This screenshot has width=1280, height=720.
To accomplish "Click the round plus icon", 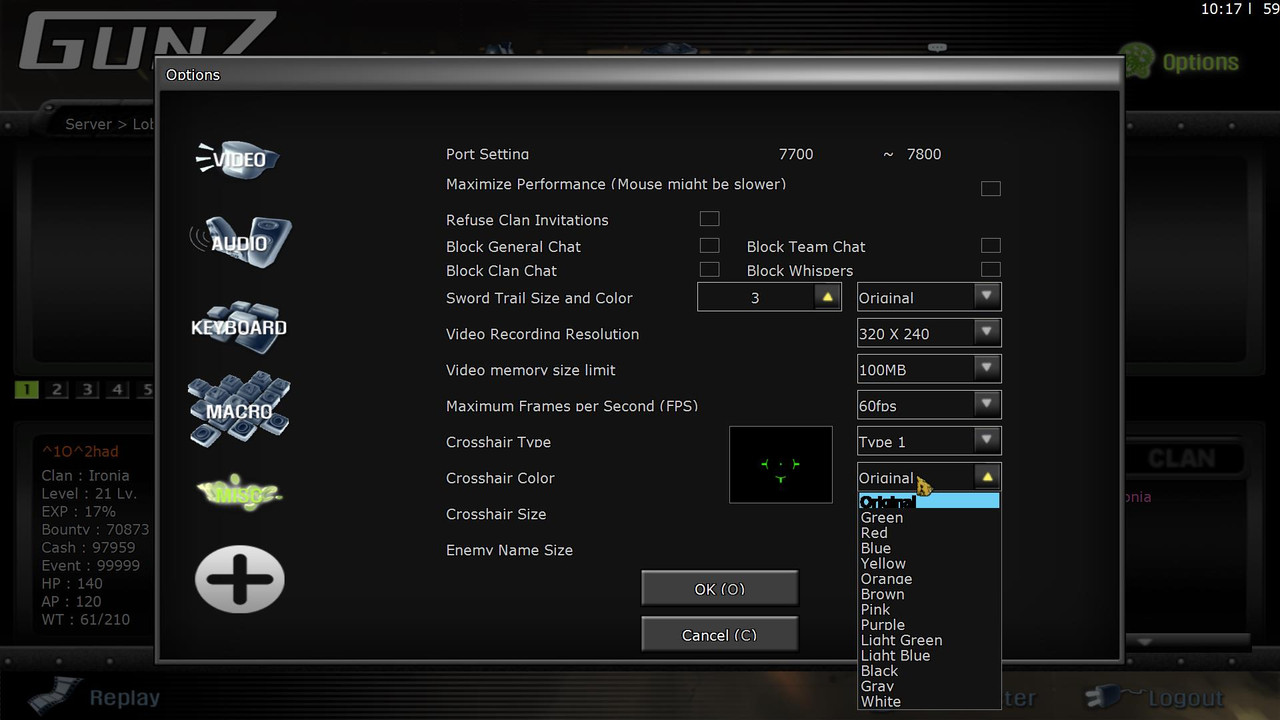I will point(240,579).
